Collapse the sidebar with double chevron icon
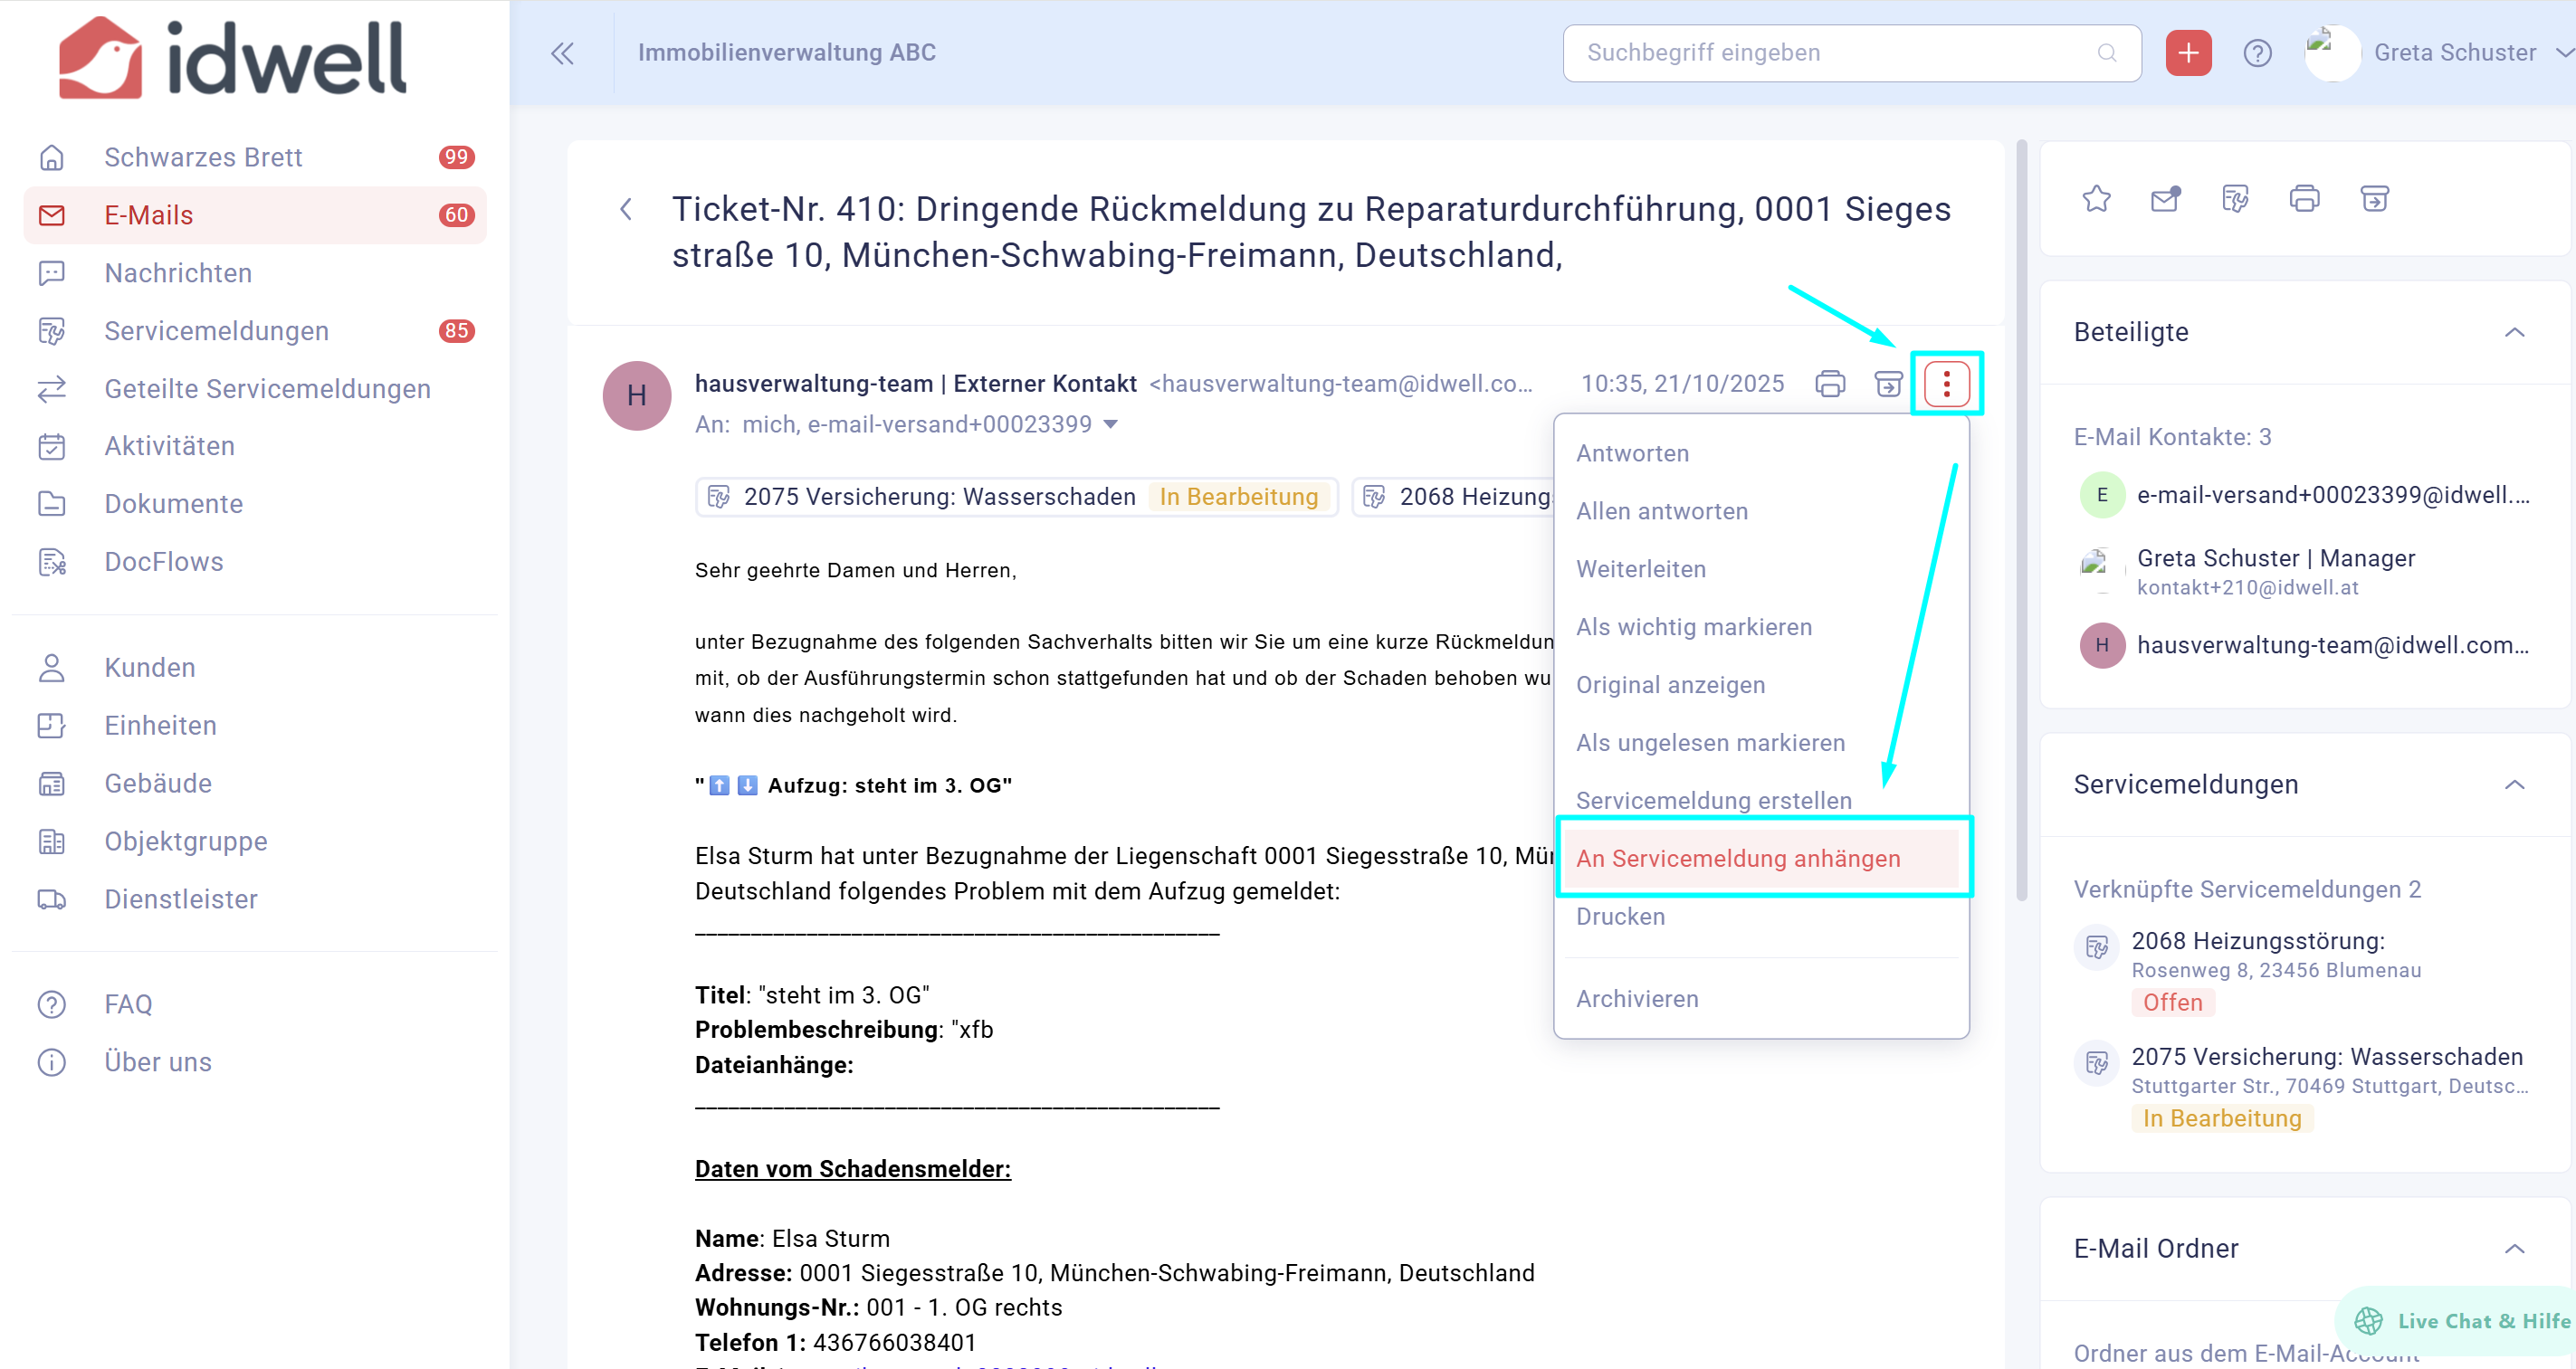The image size is (2576, 1369). tap(562, 53)
